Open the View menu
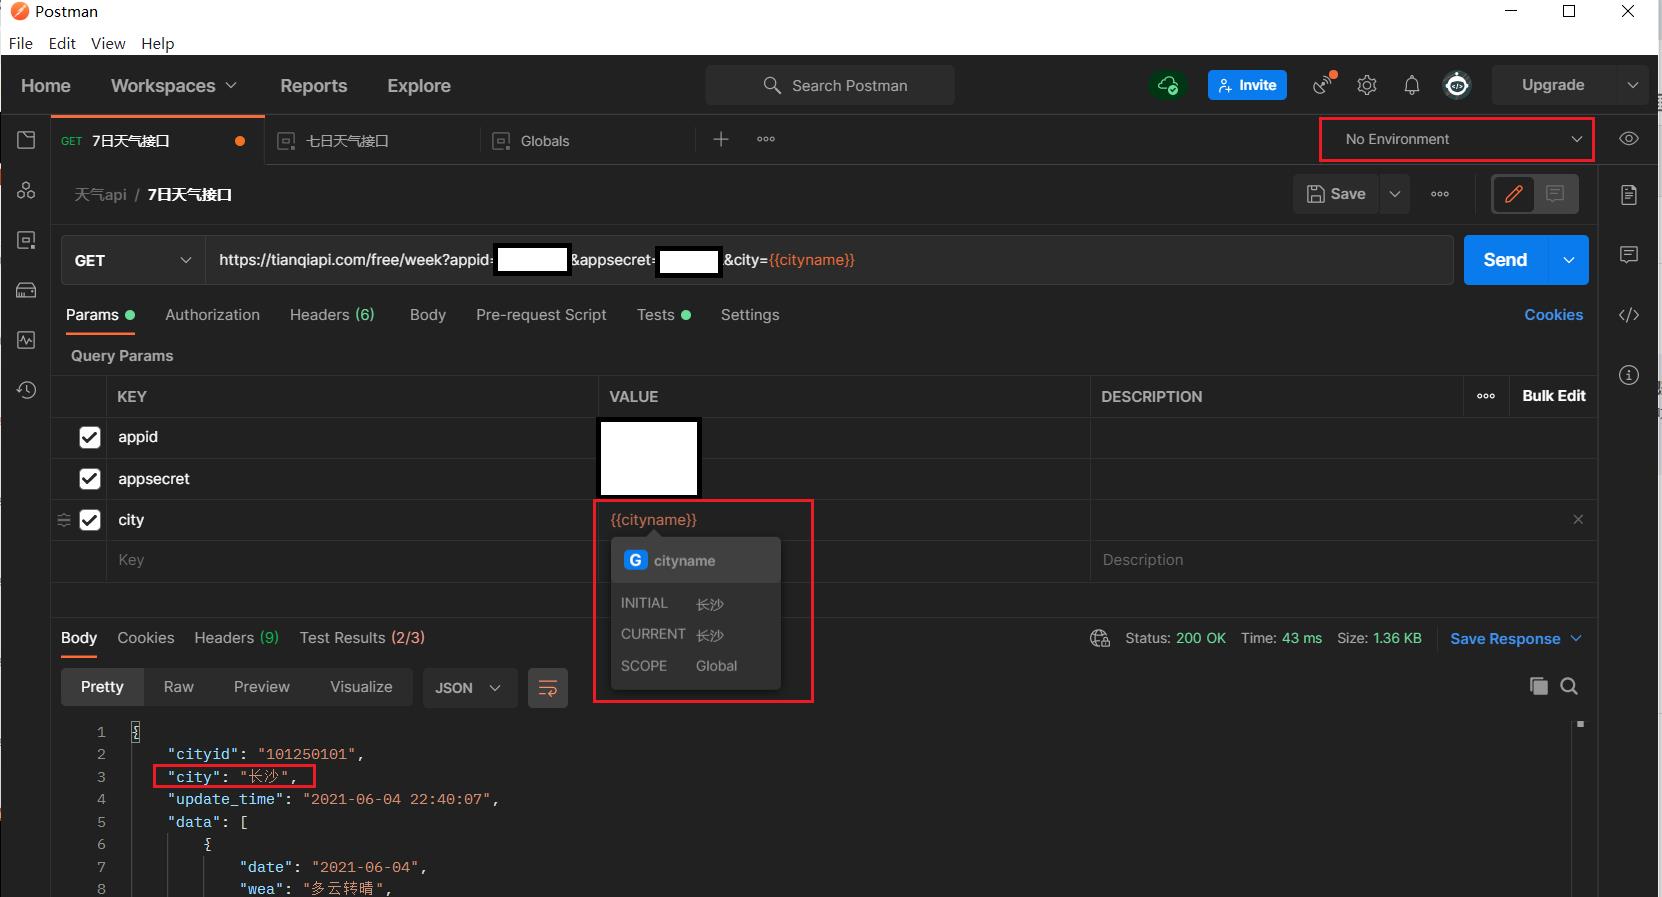The image size is (1662, 897). (x=108, y=43)
